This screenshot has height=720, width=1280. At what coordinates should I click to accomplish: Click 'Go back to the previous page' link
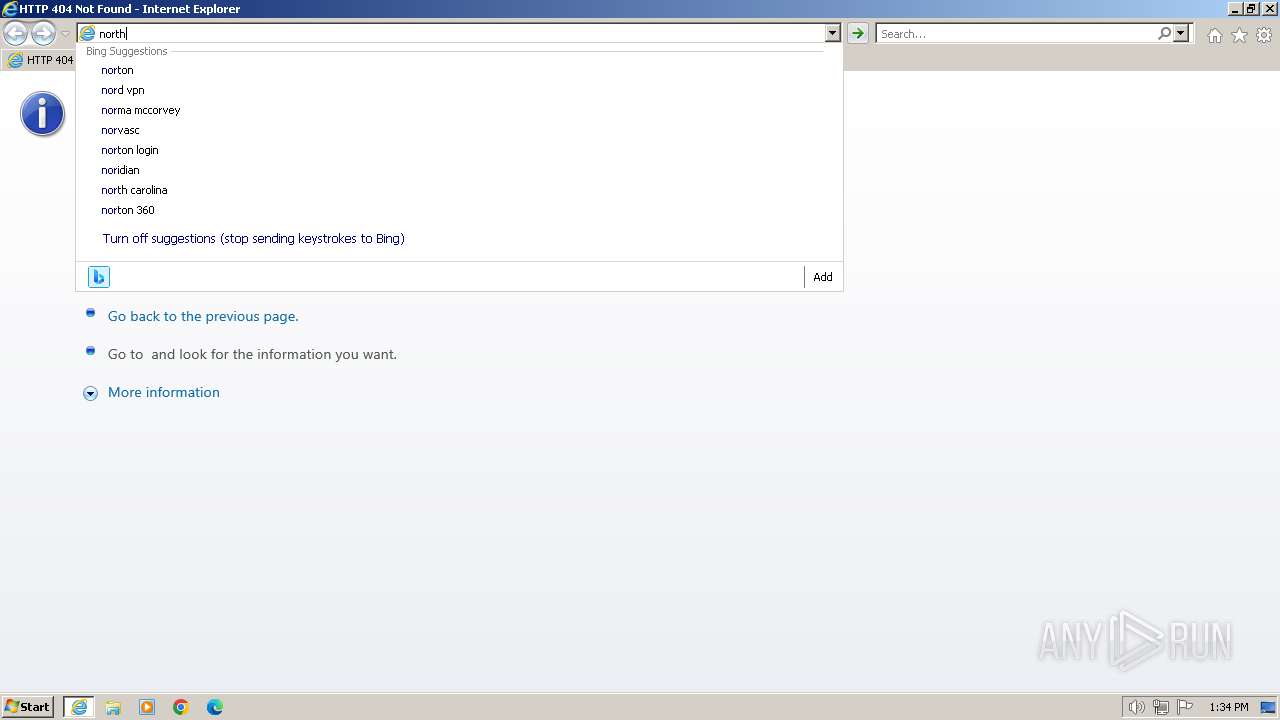pos(203,316)
